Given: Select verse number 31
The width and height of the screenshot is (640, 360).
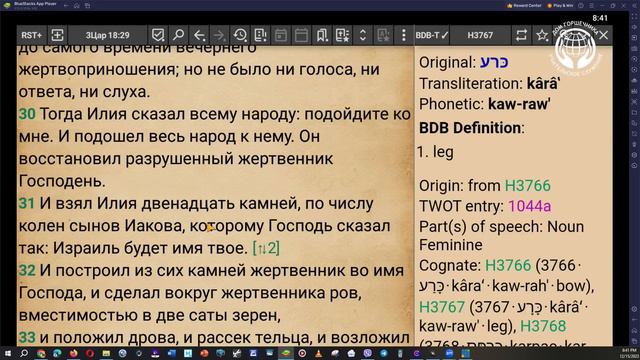Looking at the screenshot, I should pyautogui.click(x=27, y=203).
